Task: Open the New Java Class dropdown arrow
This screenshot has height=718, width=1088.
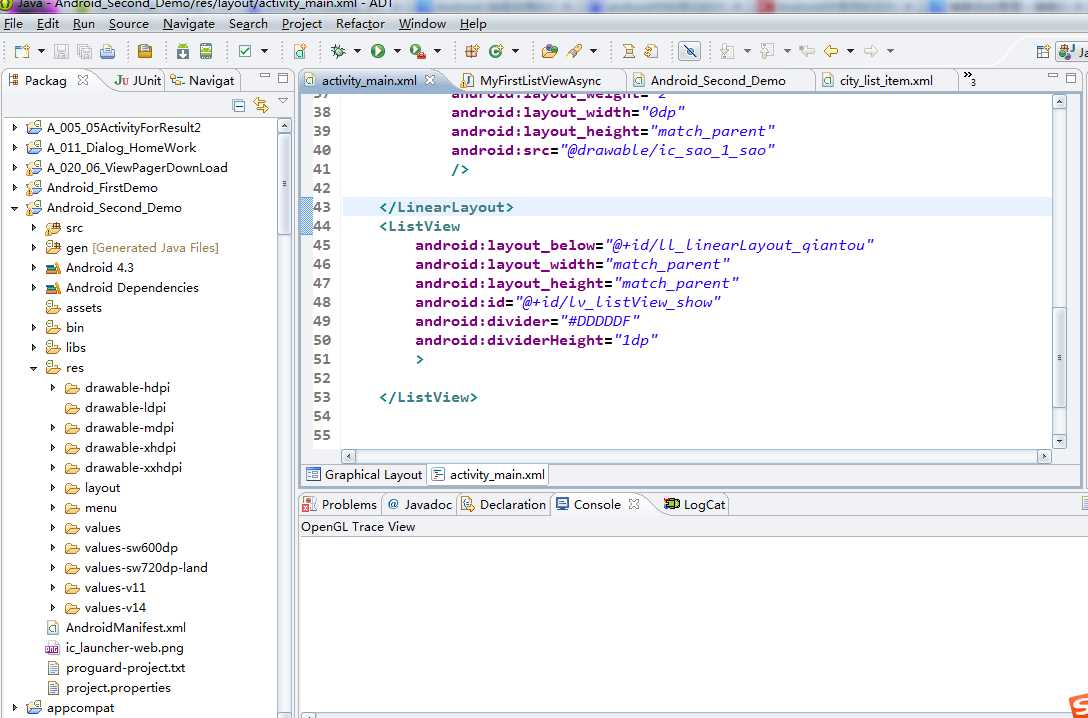Action: [x=515, y=51]
